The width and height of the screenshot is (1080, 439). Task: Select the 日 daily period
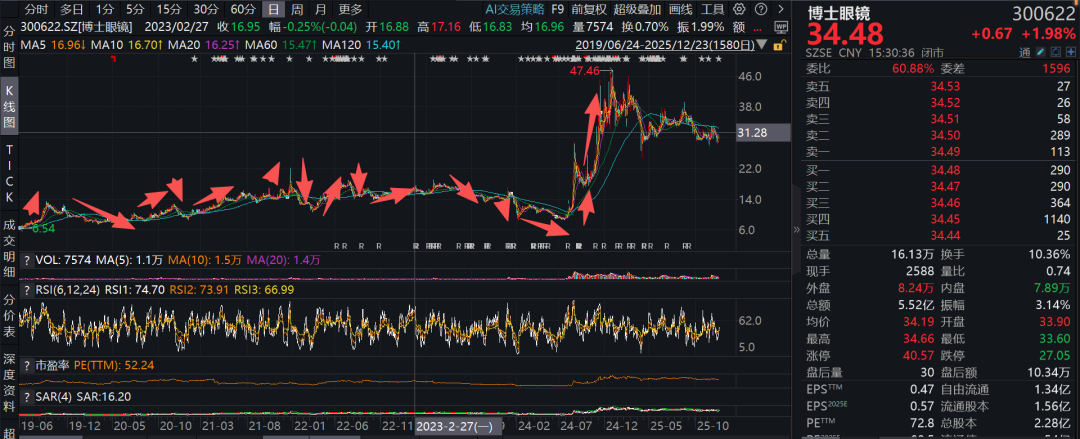[273, 9]
